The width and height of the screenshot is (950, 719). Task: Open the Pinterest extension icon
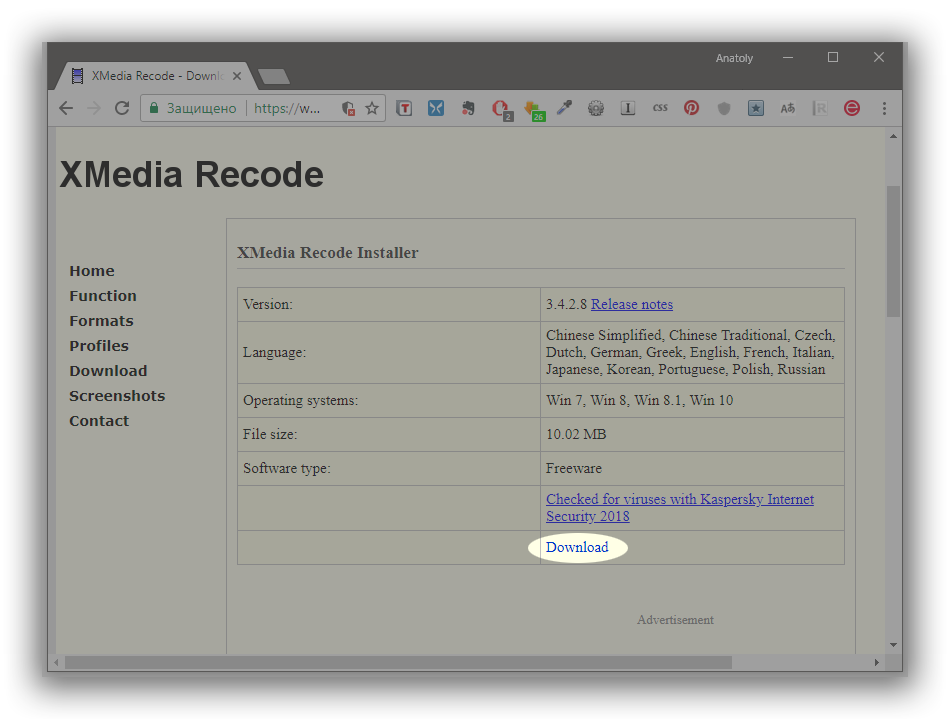pyautogui.click(x=691, y=108)
